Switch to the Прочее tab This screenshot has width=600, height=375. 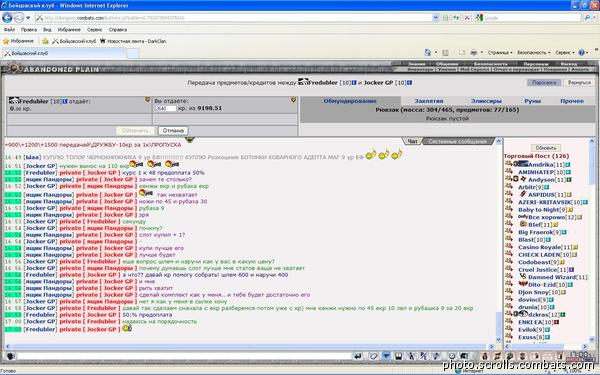[572, 101]
